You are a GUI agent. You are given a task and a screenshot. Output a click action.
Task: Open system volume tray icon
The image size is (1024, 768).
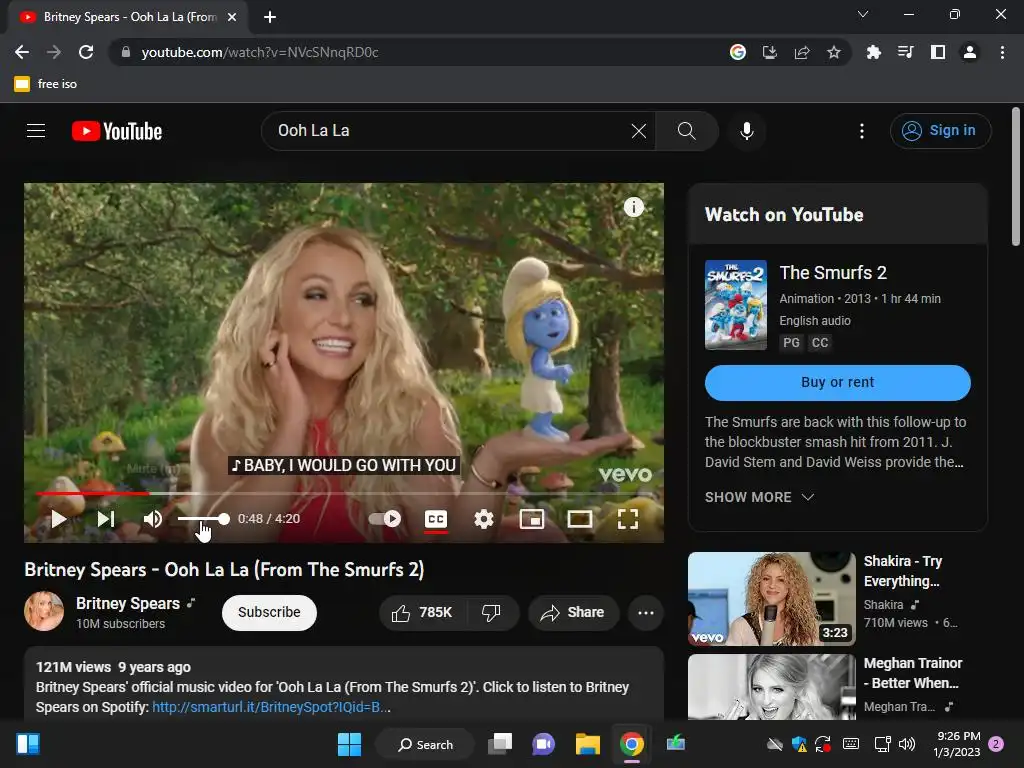(x=907, y=744)
